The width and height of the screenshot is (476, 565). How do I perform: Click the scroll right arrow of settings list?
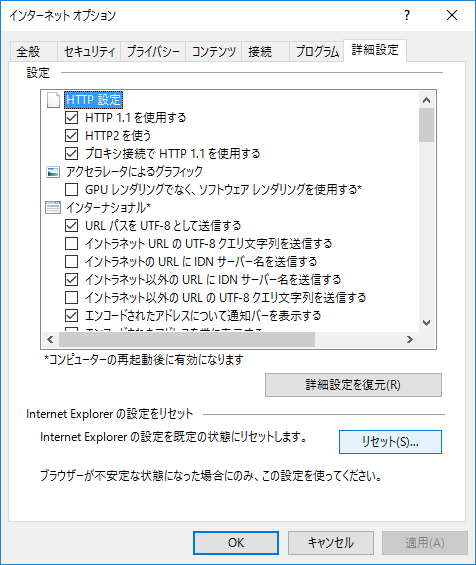pyautogui.click(x=410, y=339)
